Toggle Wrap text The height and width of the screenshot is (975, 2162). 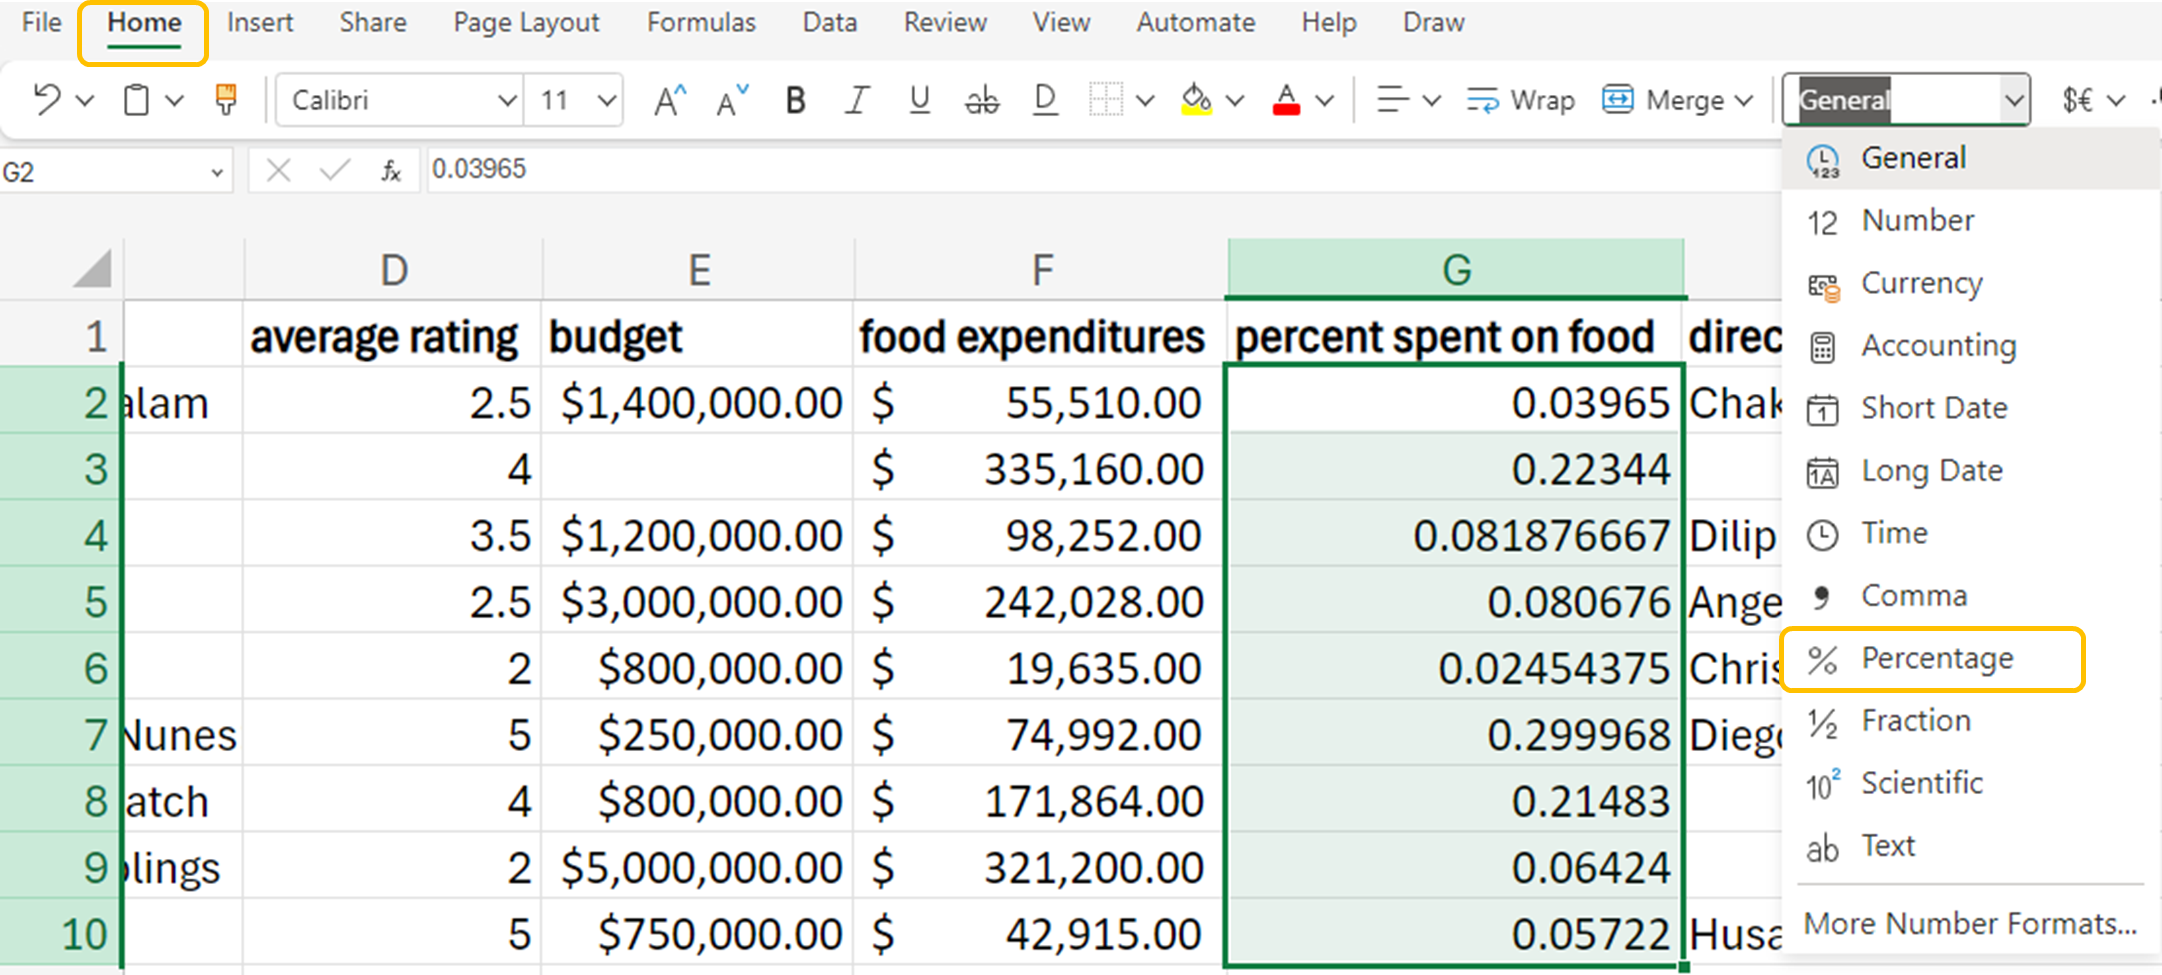click(x=1521, y=100)
